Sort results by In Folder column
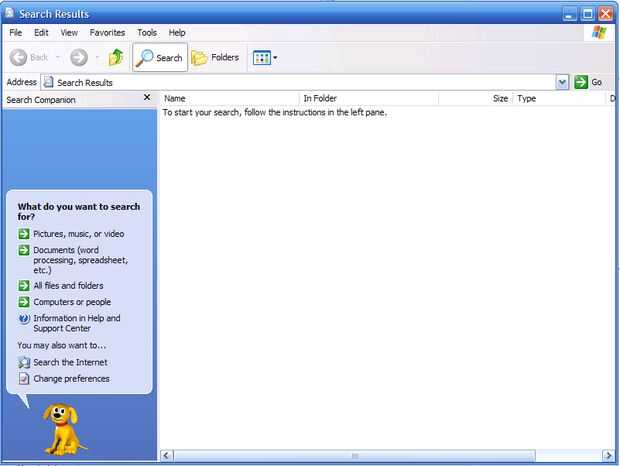 369,98
